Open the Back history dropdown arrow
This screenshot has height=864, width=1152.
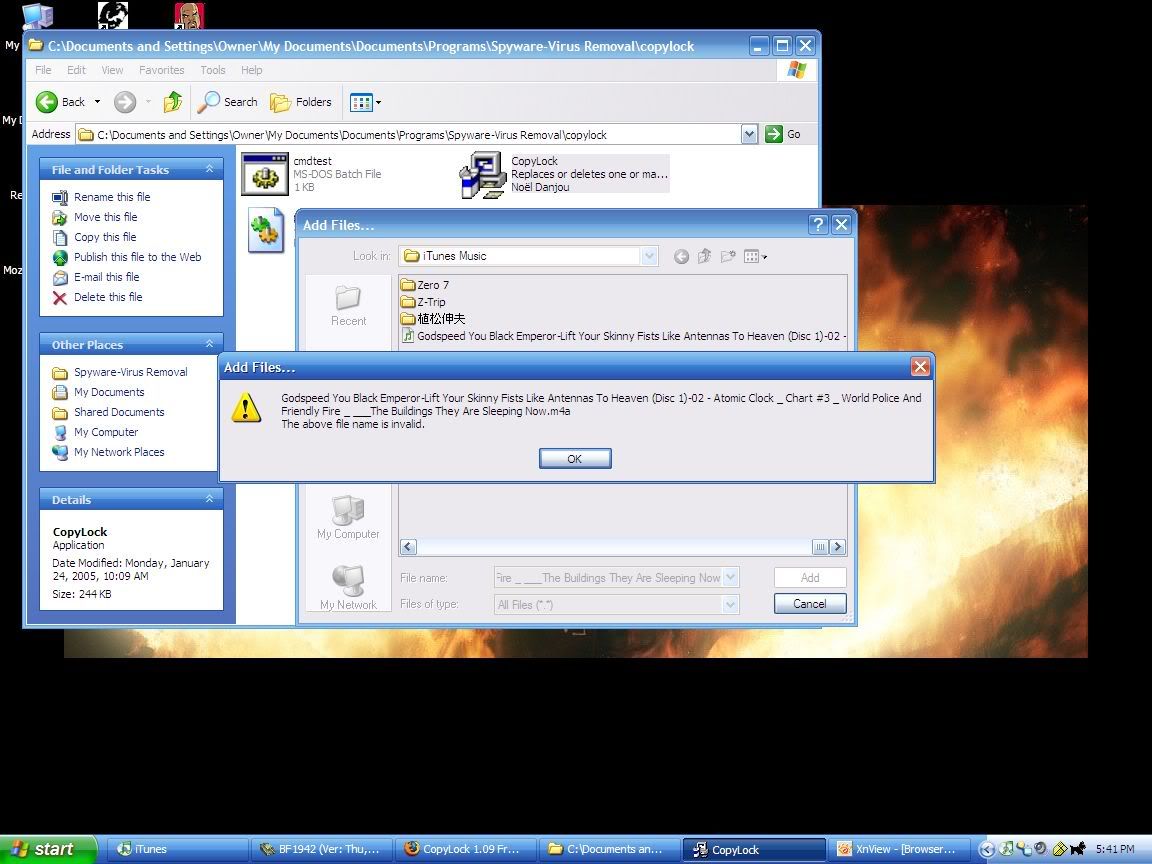pyautogui.click(x=97, y=102)
